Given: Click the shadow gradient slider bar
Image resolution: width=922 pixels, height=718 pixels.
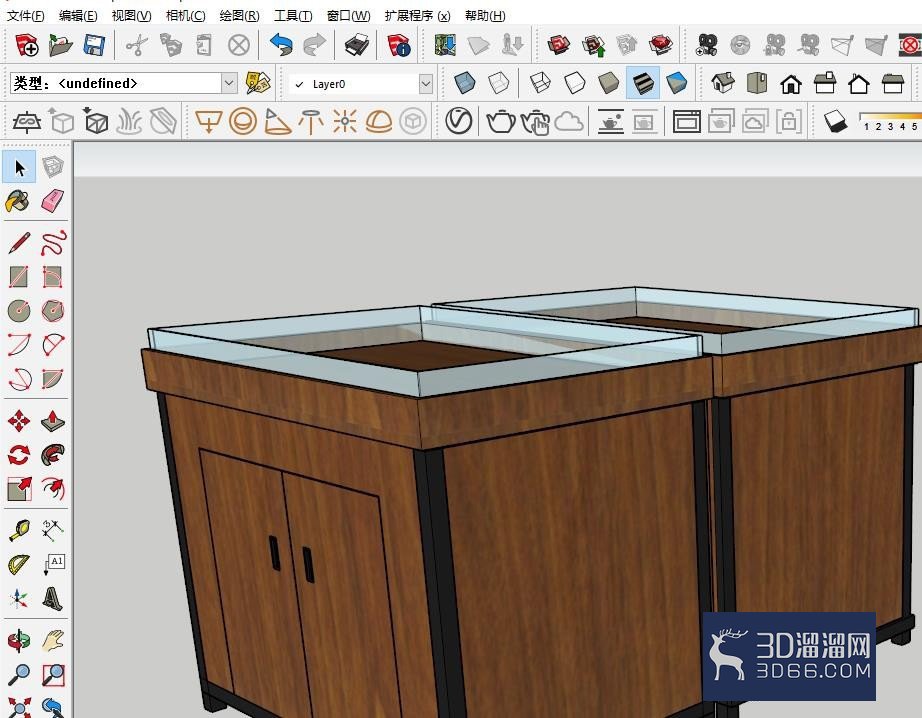Looking at the screenshot, I should click(890, 116).
